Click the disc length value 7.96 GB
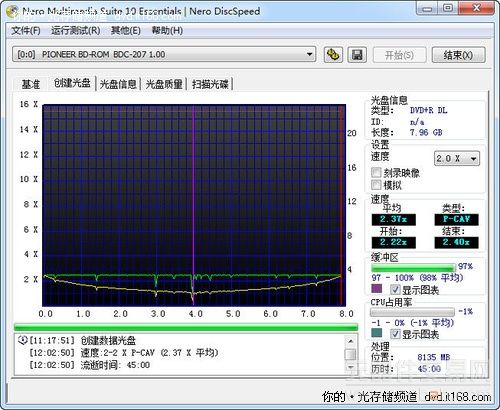 click(x=426, y=132)
